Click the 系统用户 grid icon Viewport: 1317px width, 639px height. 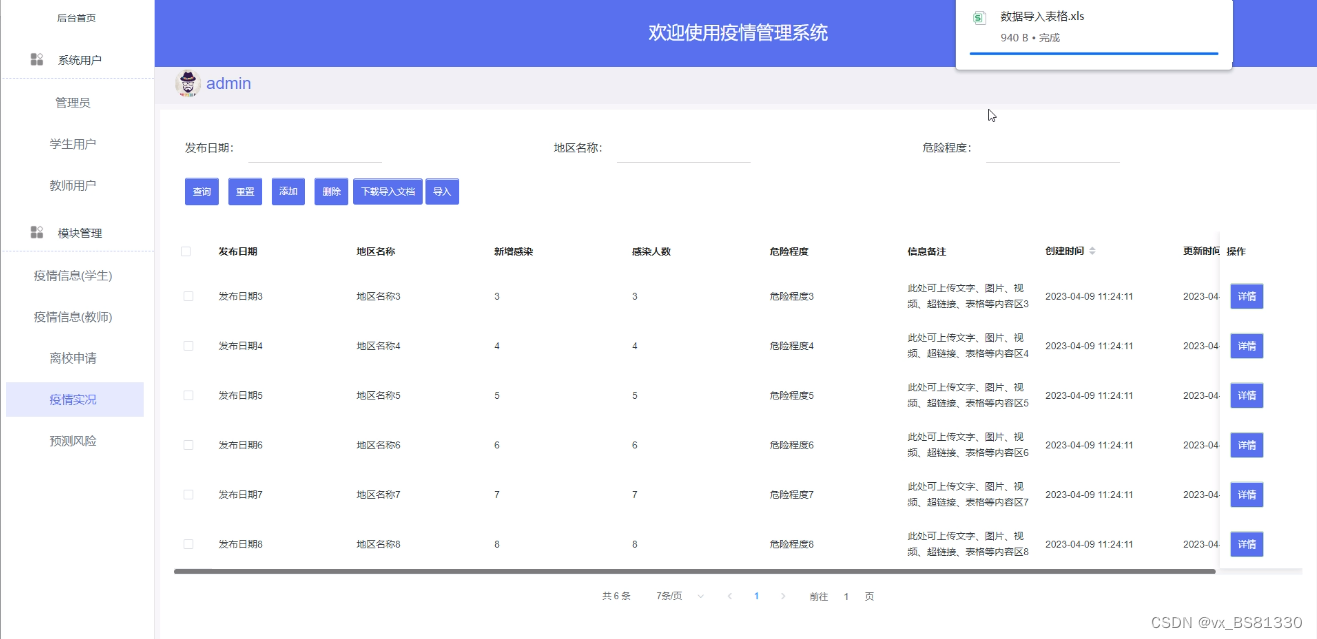tap(37, 60)
